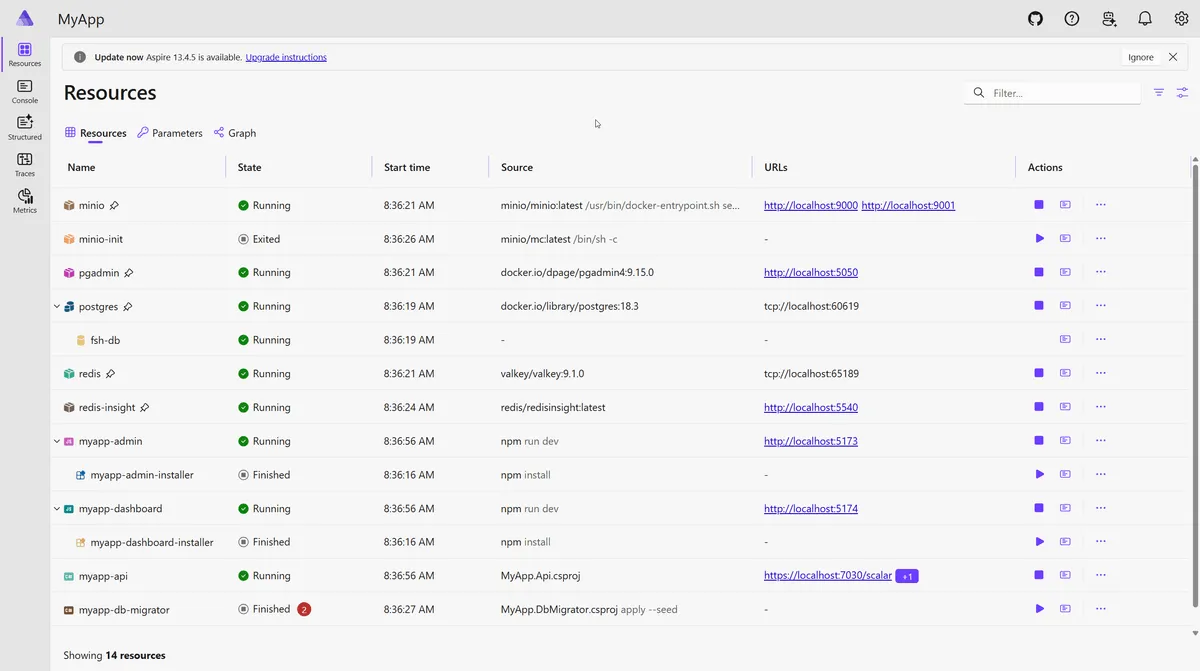Stop the redis resource
The height and width of the screenshot is (671, 1200).
click(x=1039, y=373)
